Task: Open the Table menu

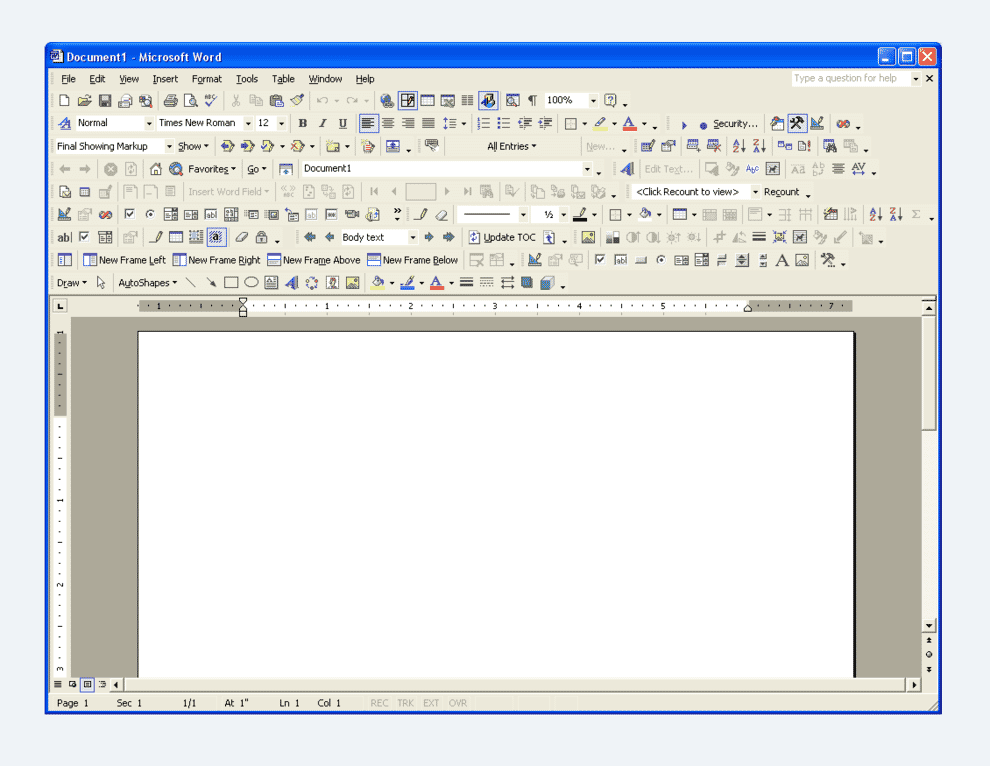Action: point(283,79)
